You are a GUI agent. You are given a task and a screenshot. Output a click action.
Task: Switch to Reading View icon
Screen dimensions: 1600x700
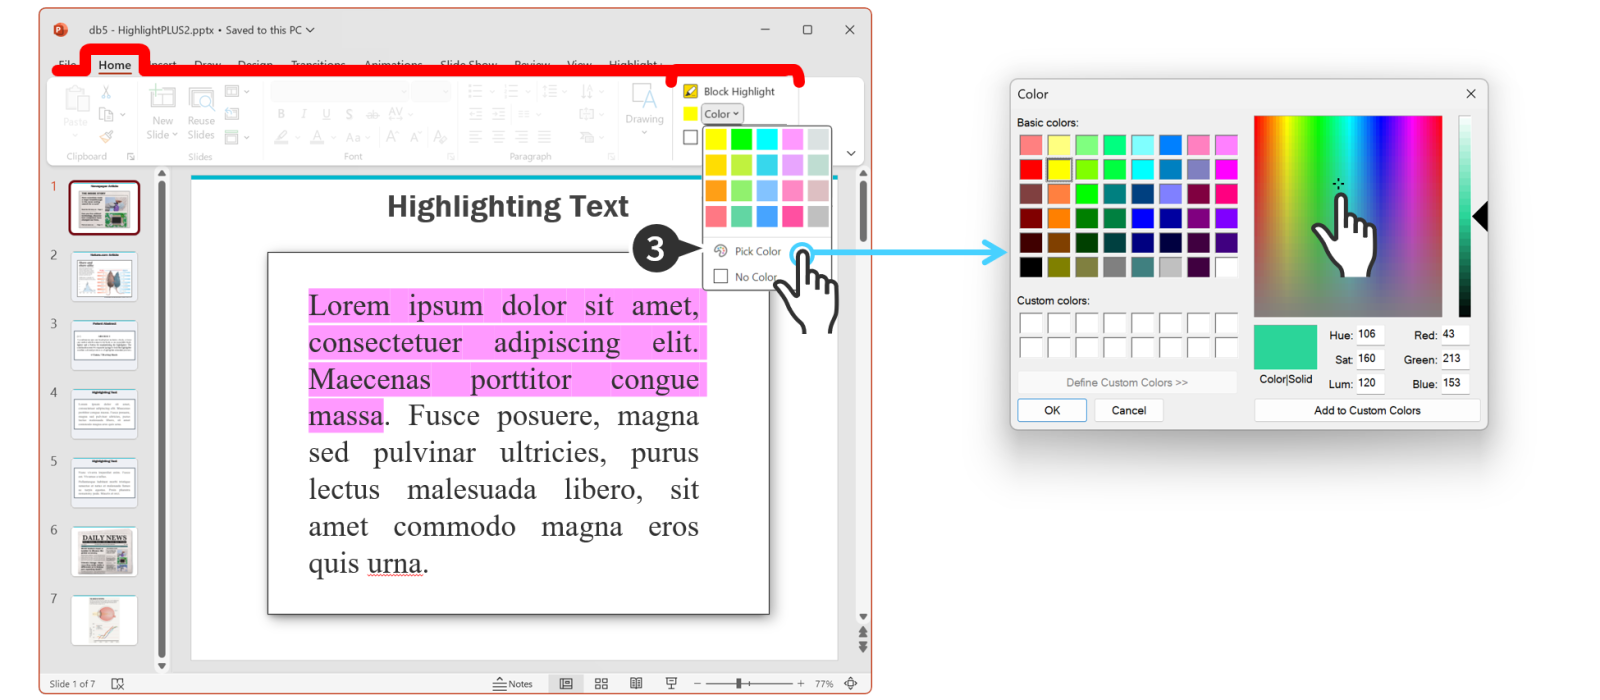click(636, 684)
